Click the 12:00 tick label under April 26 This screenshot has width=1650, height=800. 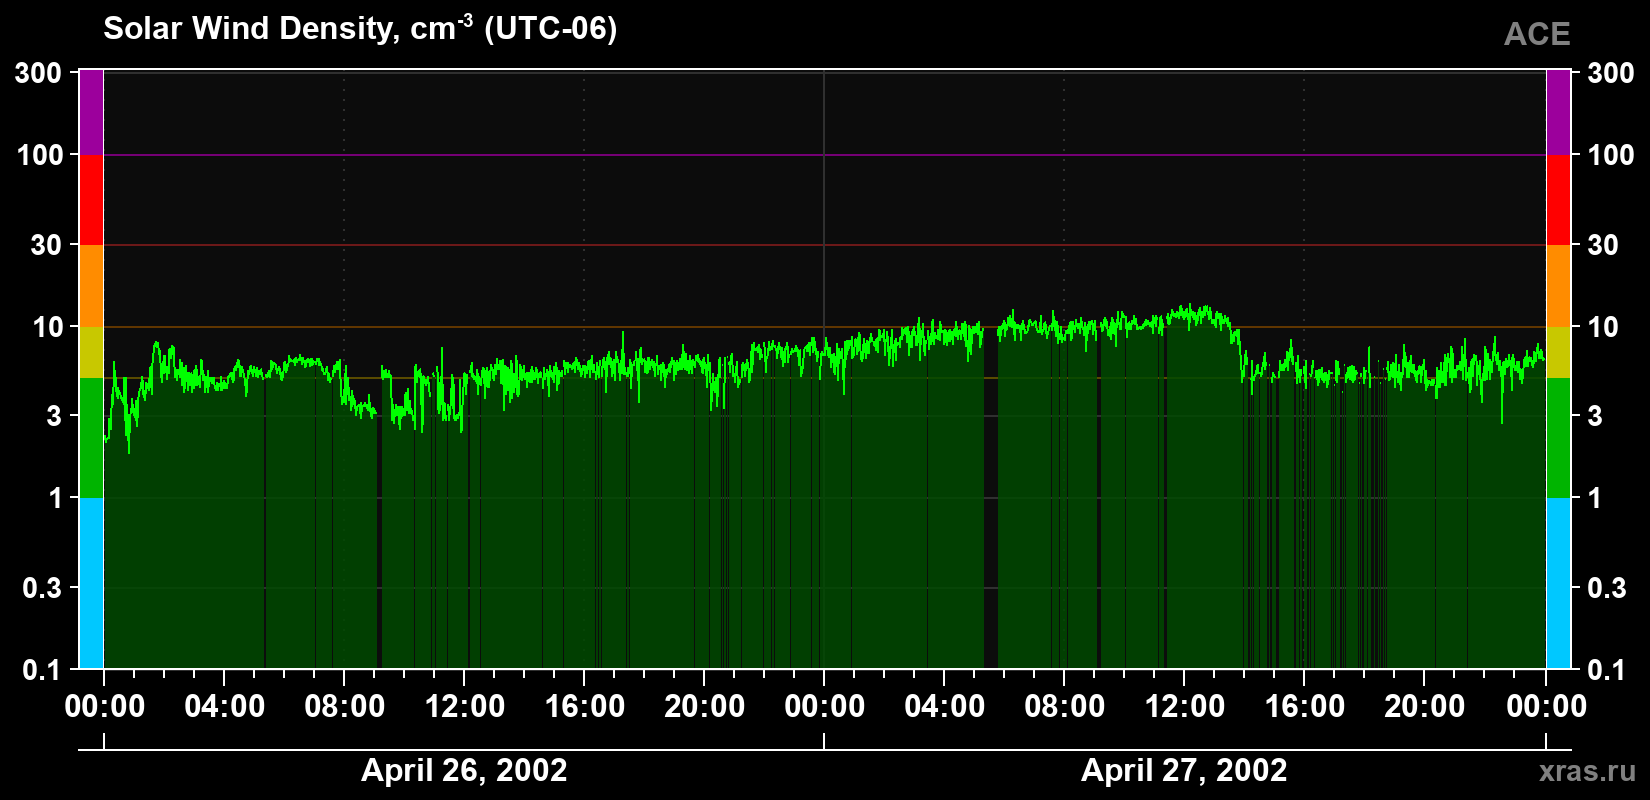pos(465,707)
